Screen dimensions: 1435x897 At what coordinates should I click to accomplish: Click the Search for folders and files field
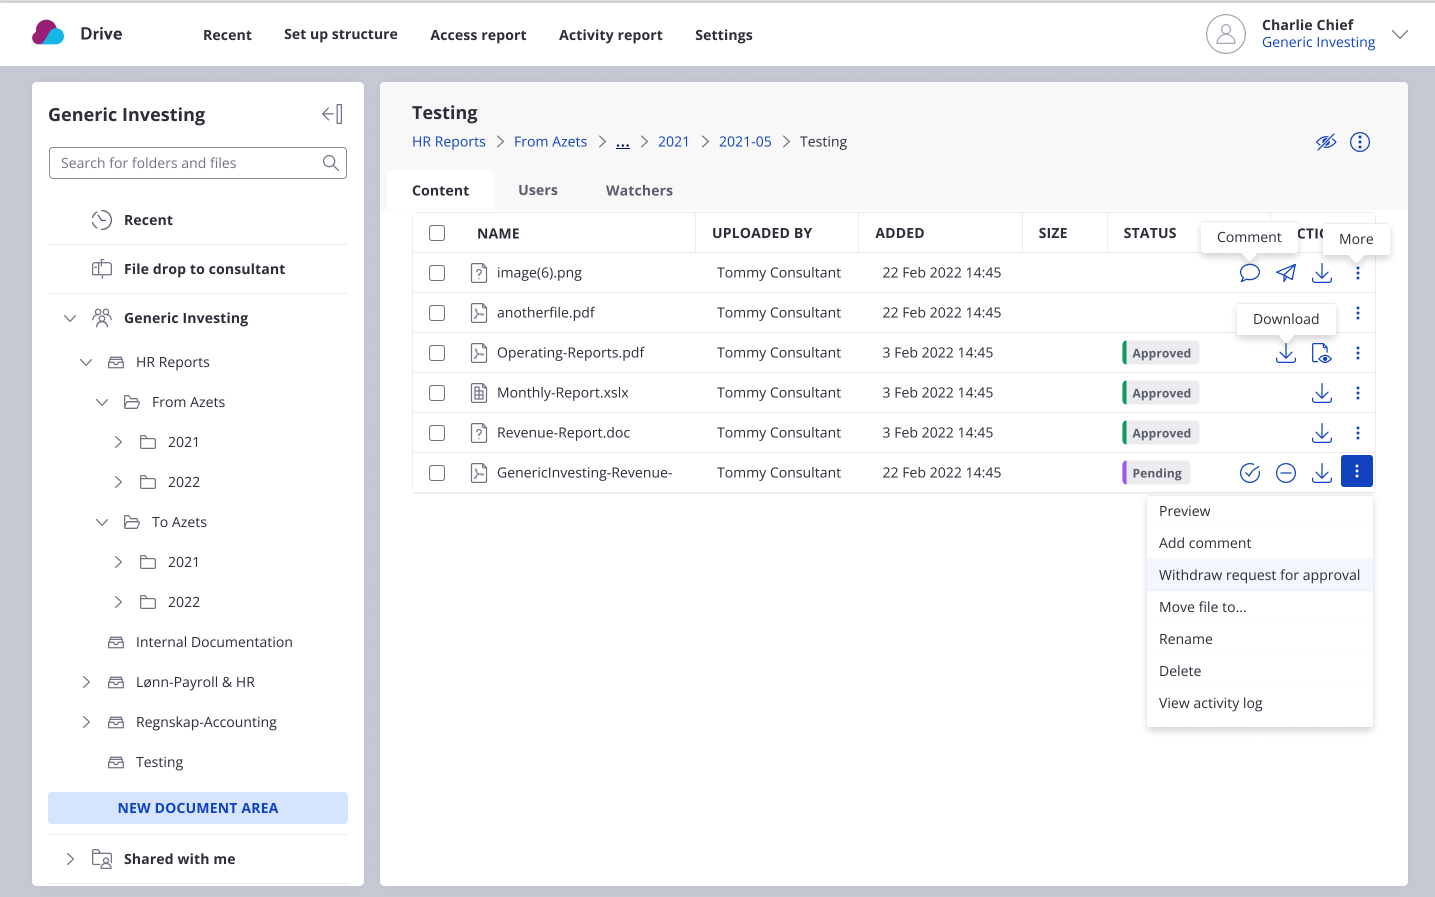coord(198,163)
